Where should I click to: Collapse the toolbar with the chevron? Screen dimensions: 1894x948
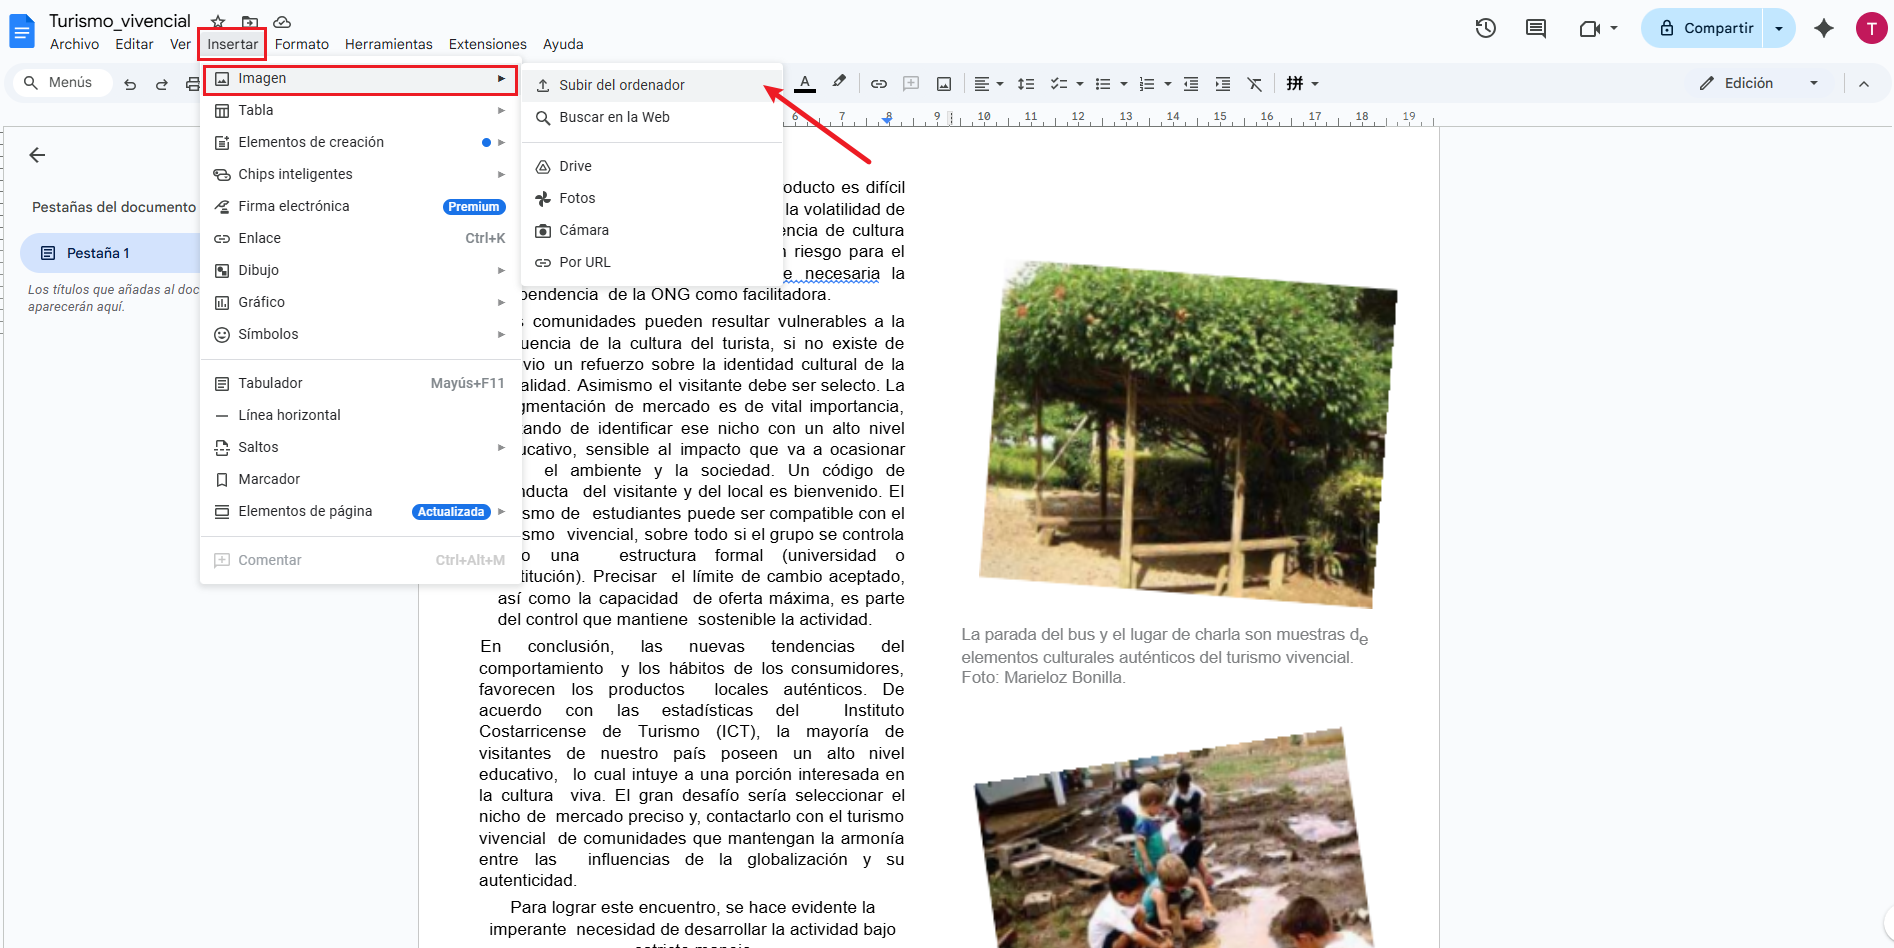tap(1863, 84)
